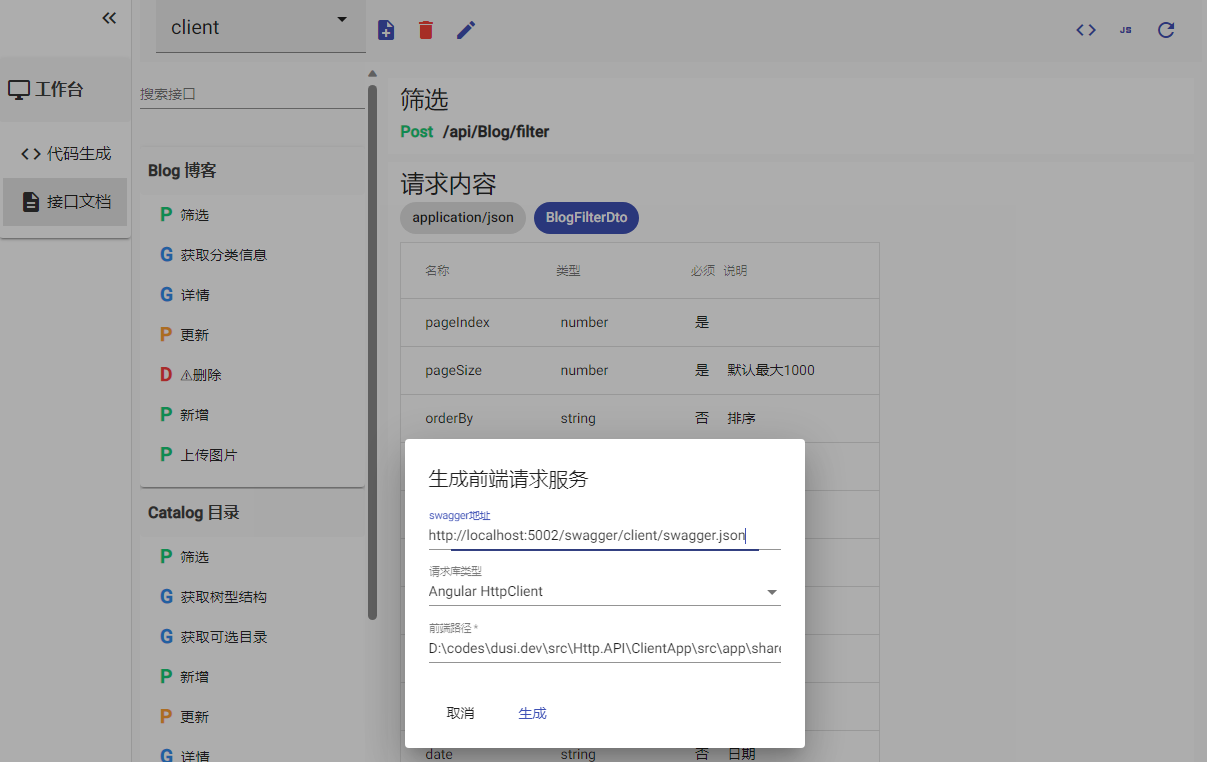Go to 代码生成 menu item
The image size is (1207, 762).
point(66,154)
